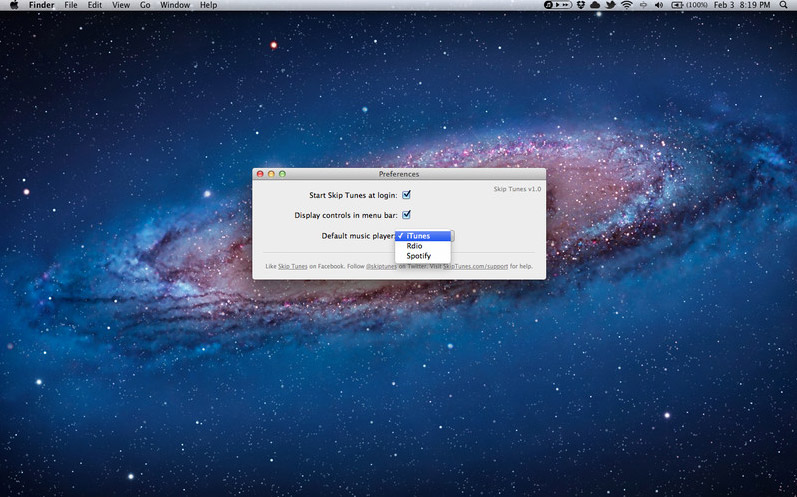Viewport: 797px width, 497px height.
Task: Select iTunes in the music player dropdown
Action: [x=419, y=236]
